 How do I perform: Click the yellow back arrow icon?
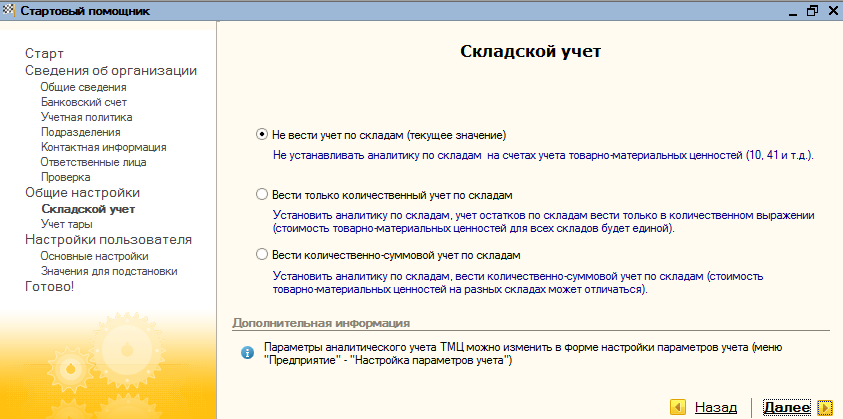[x=678, y=407]
